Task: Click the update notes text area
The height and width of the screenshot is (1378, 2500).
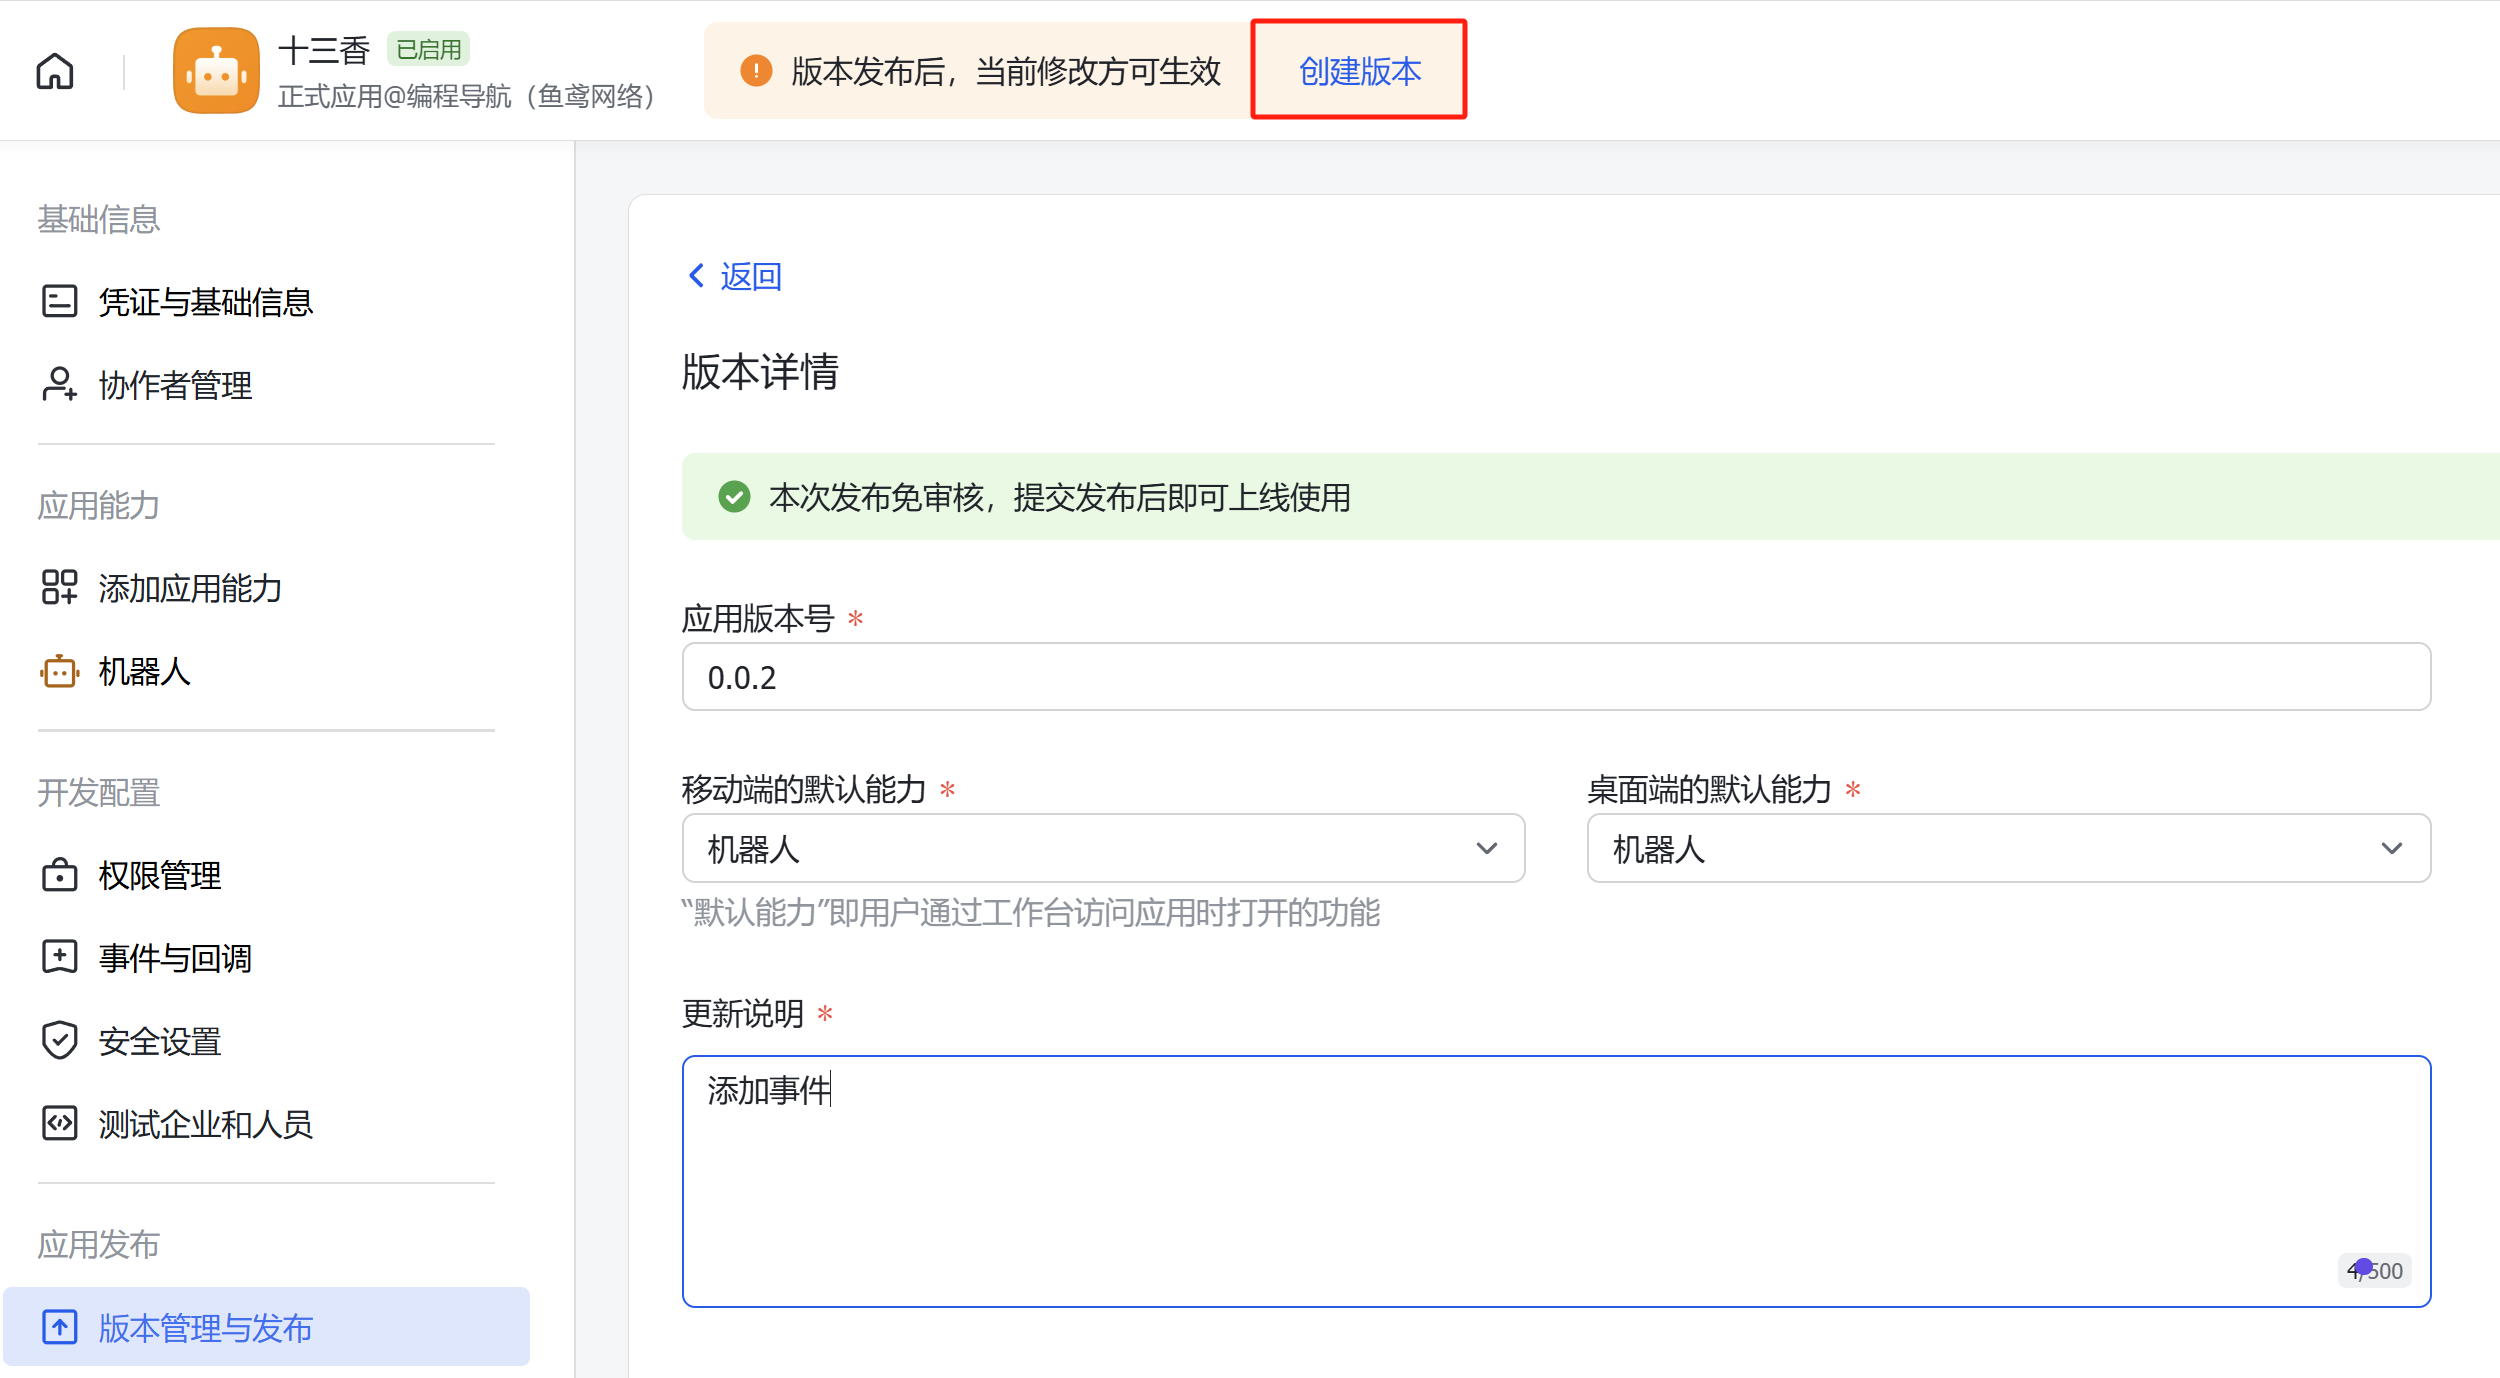Action: pyautogui.click(x=1555, y=1180)
